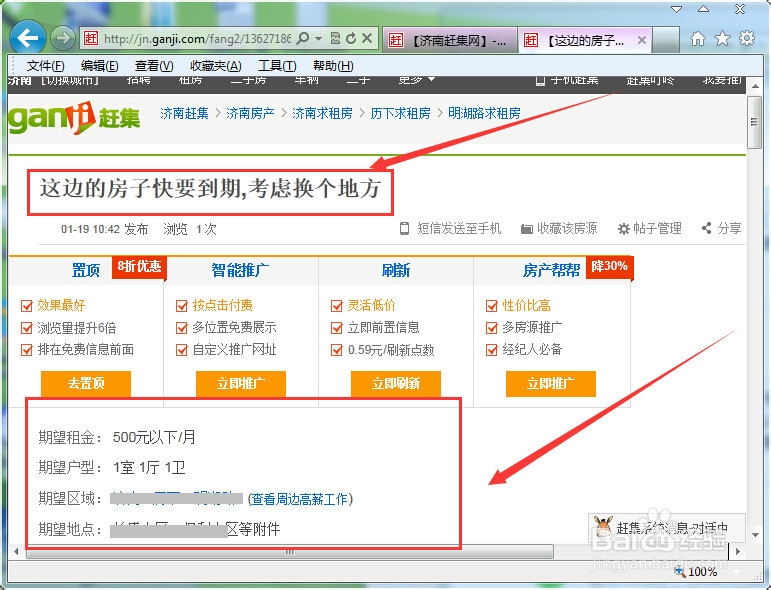
Task: Click the 刷新 heading
Action: tap(396, 270)
